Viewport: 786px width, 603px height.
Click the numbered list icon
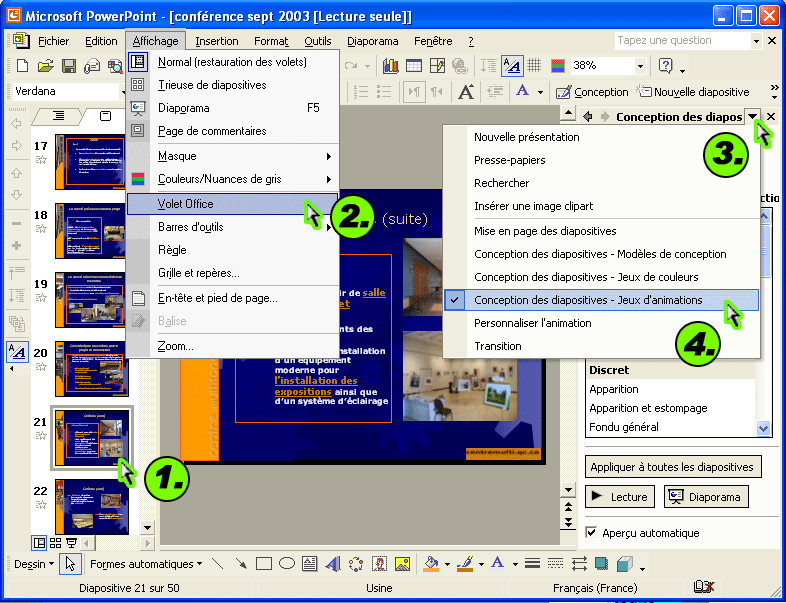(x=361, y=92)
